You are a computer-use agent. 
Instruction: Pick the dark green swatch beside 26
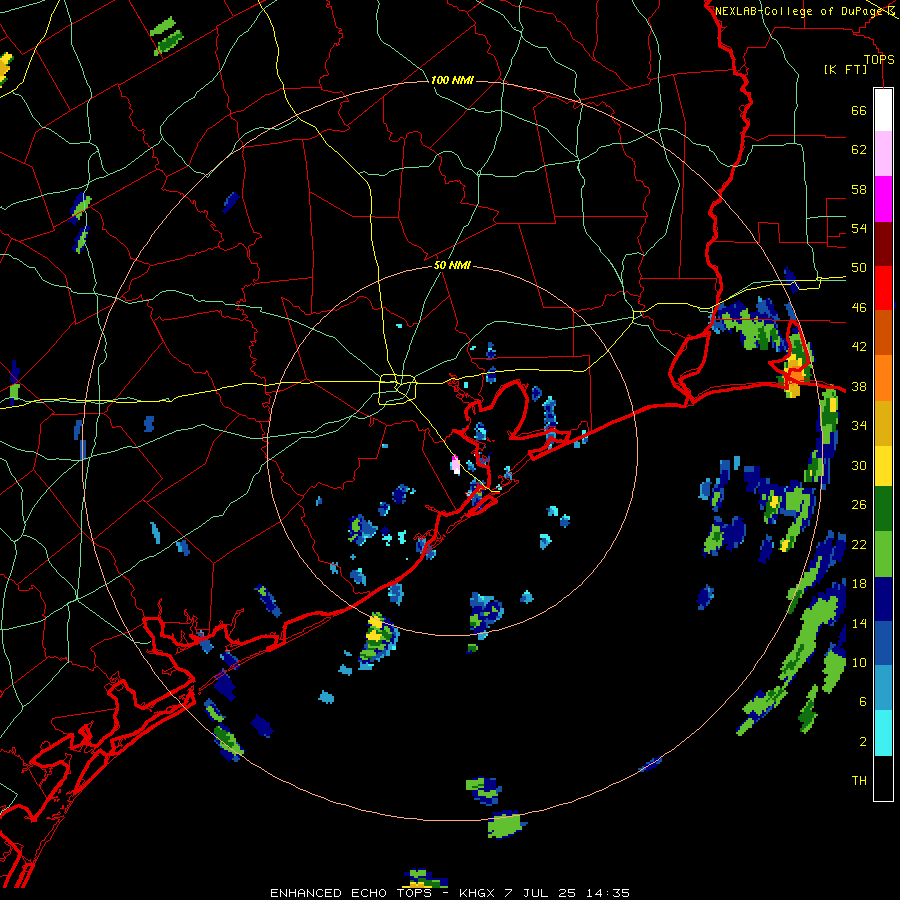coord(883,509)
